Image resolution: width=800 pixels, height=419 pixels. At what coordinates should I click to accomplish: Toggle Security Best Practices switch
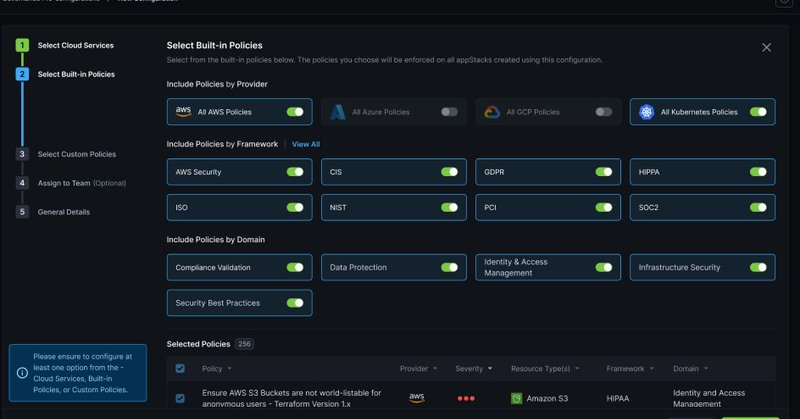point(295,303)
